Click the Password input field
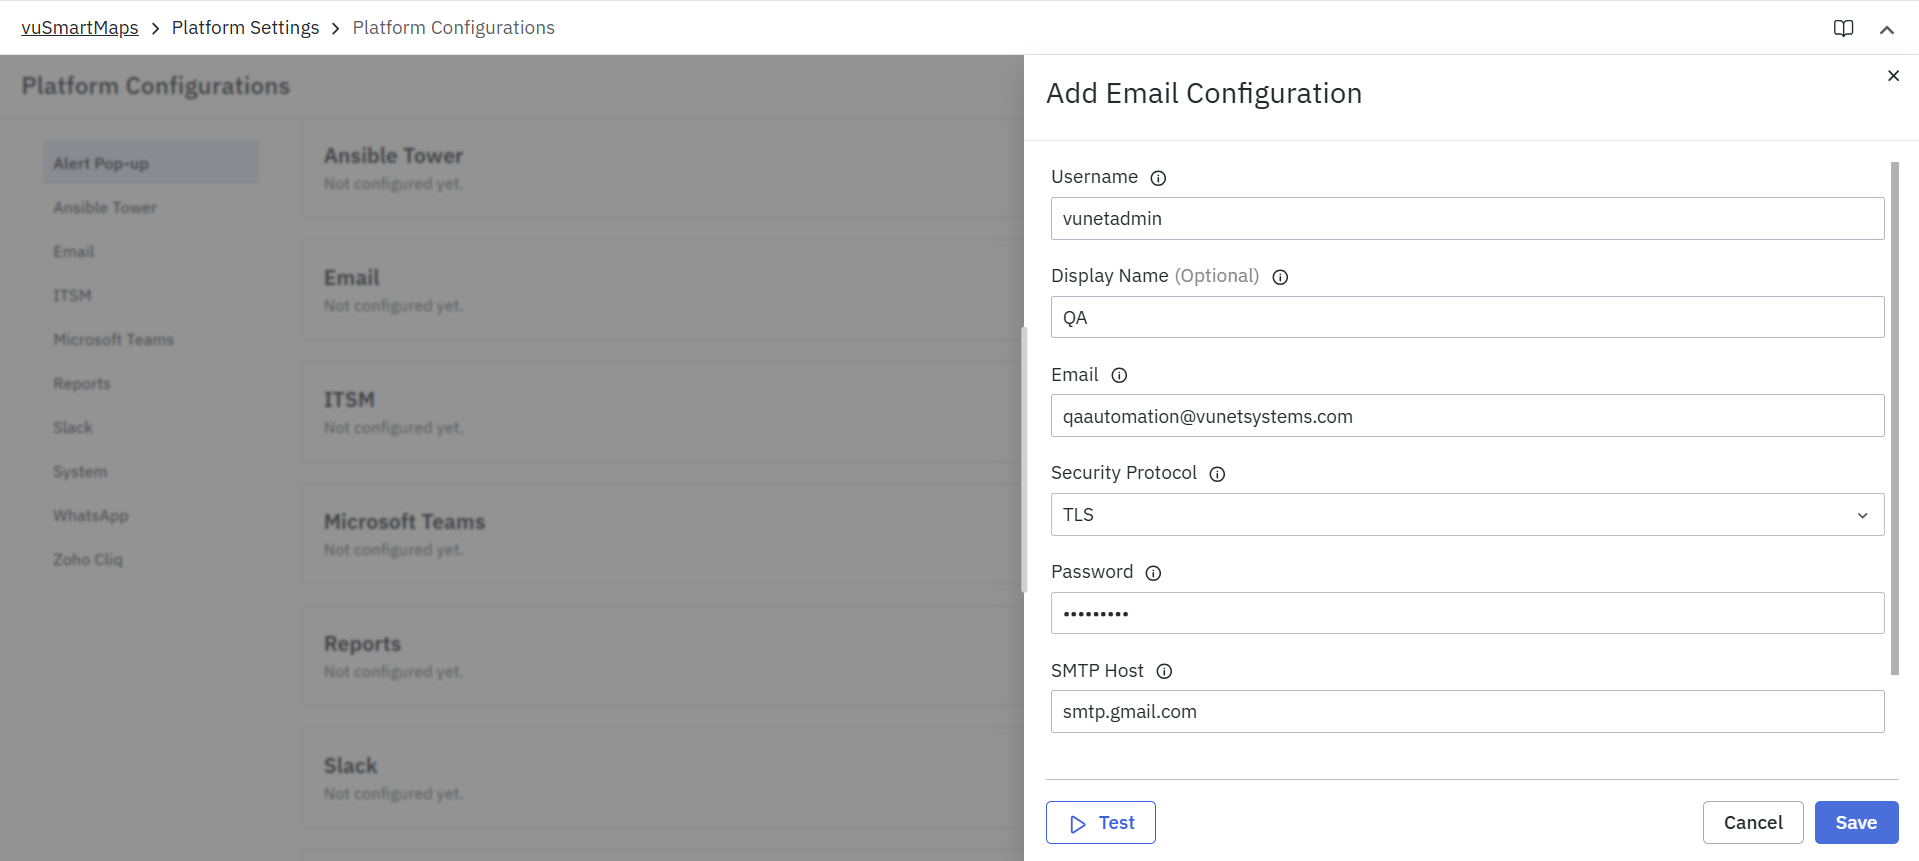Screen dimensions: 1919x861 [x=1467, y=614]
